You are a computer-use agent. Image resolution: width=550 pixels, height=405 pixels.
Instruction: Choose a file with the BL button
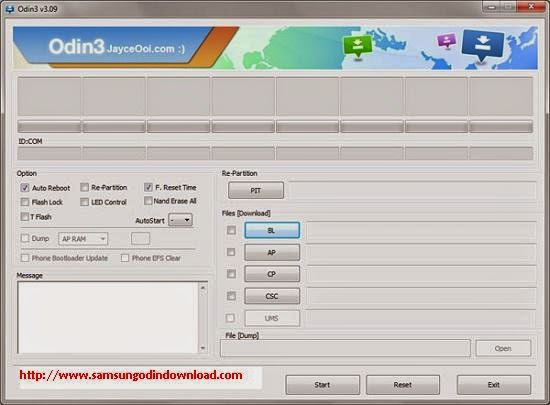(x=272, y=230)
